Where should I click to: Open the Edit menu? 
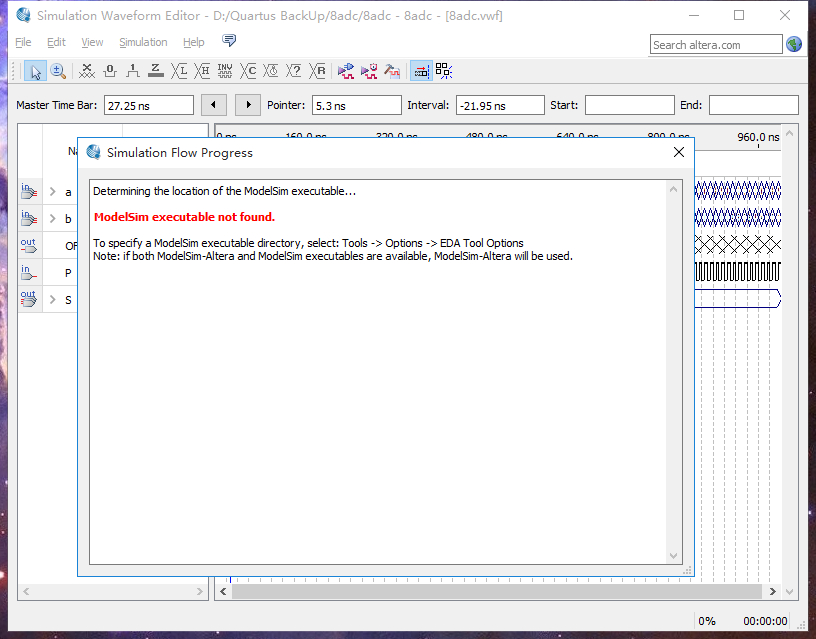56,42
